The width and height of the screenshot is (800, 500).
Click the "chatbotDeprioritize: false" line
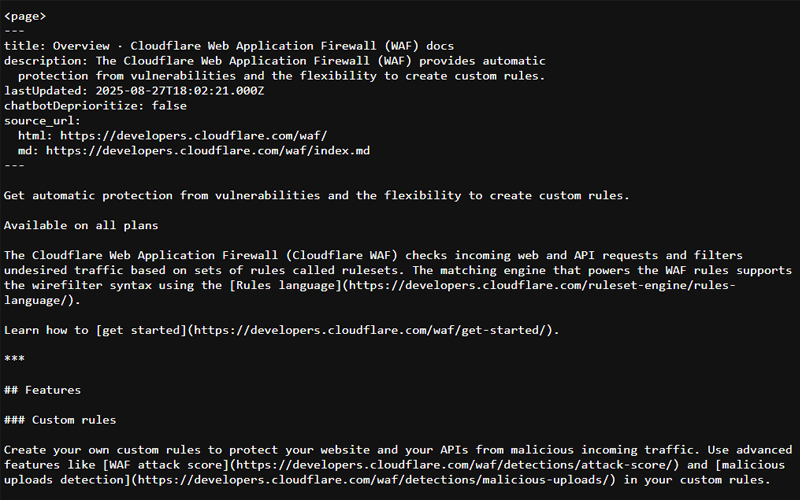tap(95, 106)
